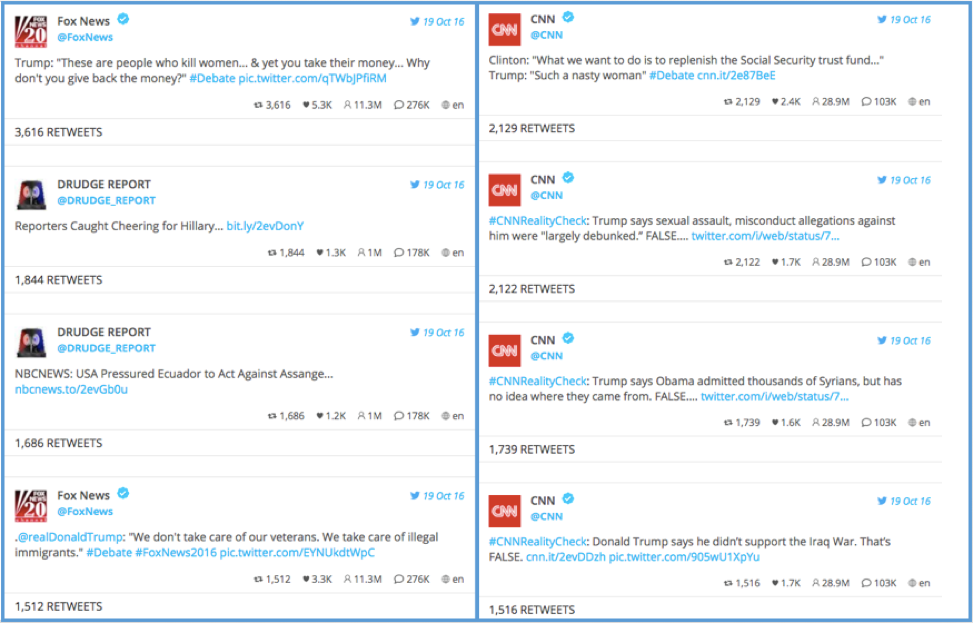The height and width of the screenshot is (623, 973).
Task: Visit @FoxNews handle on "kill women" tweet
Action: click(x=85, y=37)
